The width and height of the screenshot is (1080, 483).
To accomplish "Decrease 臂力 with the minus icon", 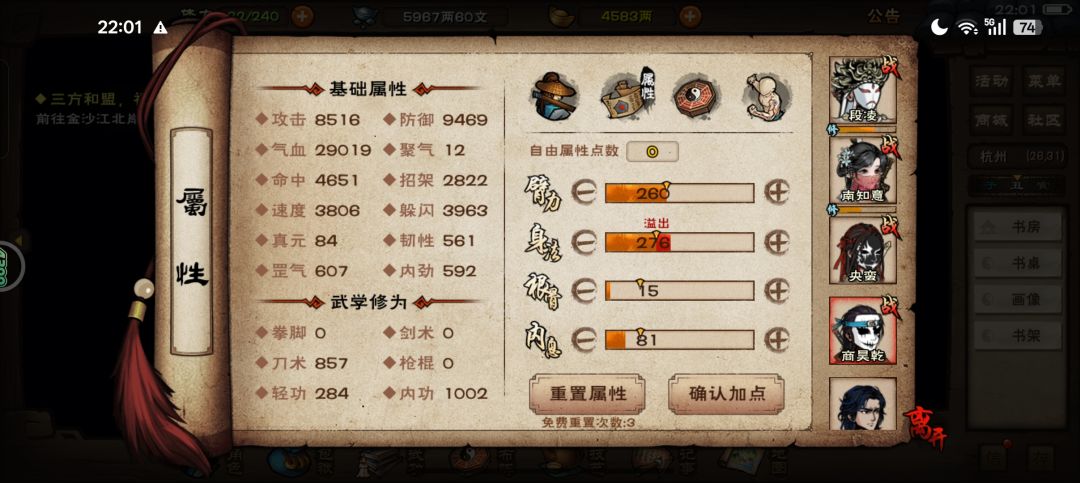I will click(x=583, y=193).
